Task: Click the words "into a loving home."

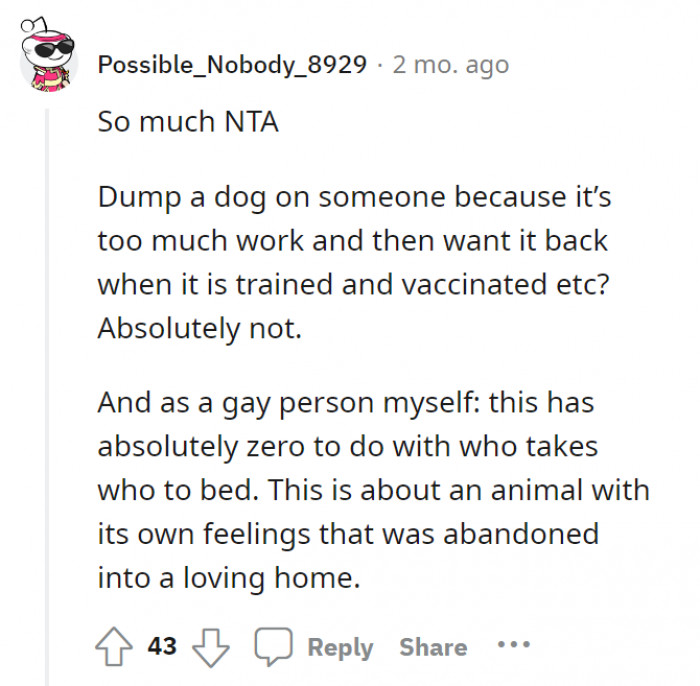Action: pyautogui.click(x=228, y=577)
